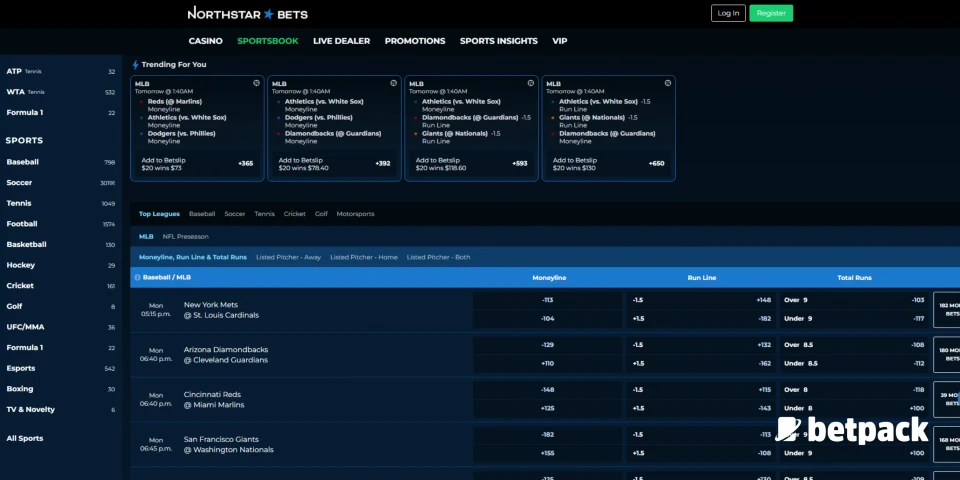Open Golf in the Sports list
The image size is (960, 480).
coord(61,306)
